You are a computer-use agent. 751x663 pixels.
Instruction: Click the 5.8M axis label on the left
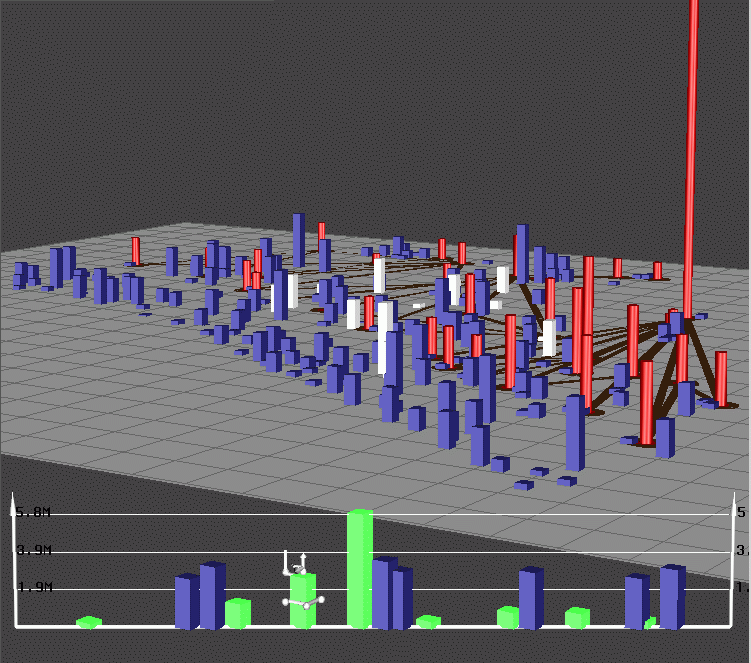[x=33, y=513]
